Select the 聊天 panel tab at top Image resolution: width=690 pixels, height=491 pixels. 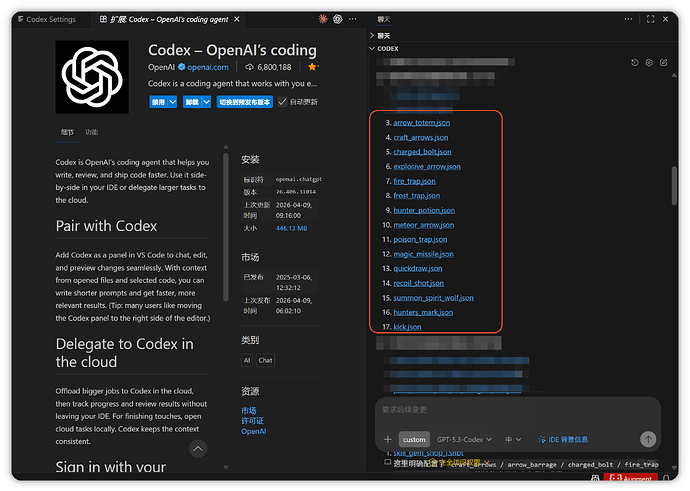pyautogui.click(x=384, y=19)
